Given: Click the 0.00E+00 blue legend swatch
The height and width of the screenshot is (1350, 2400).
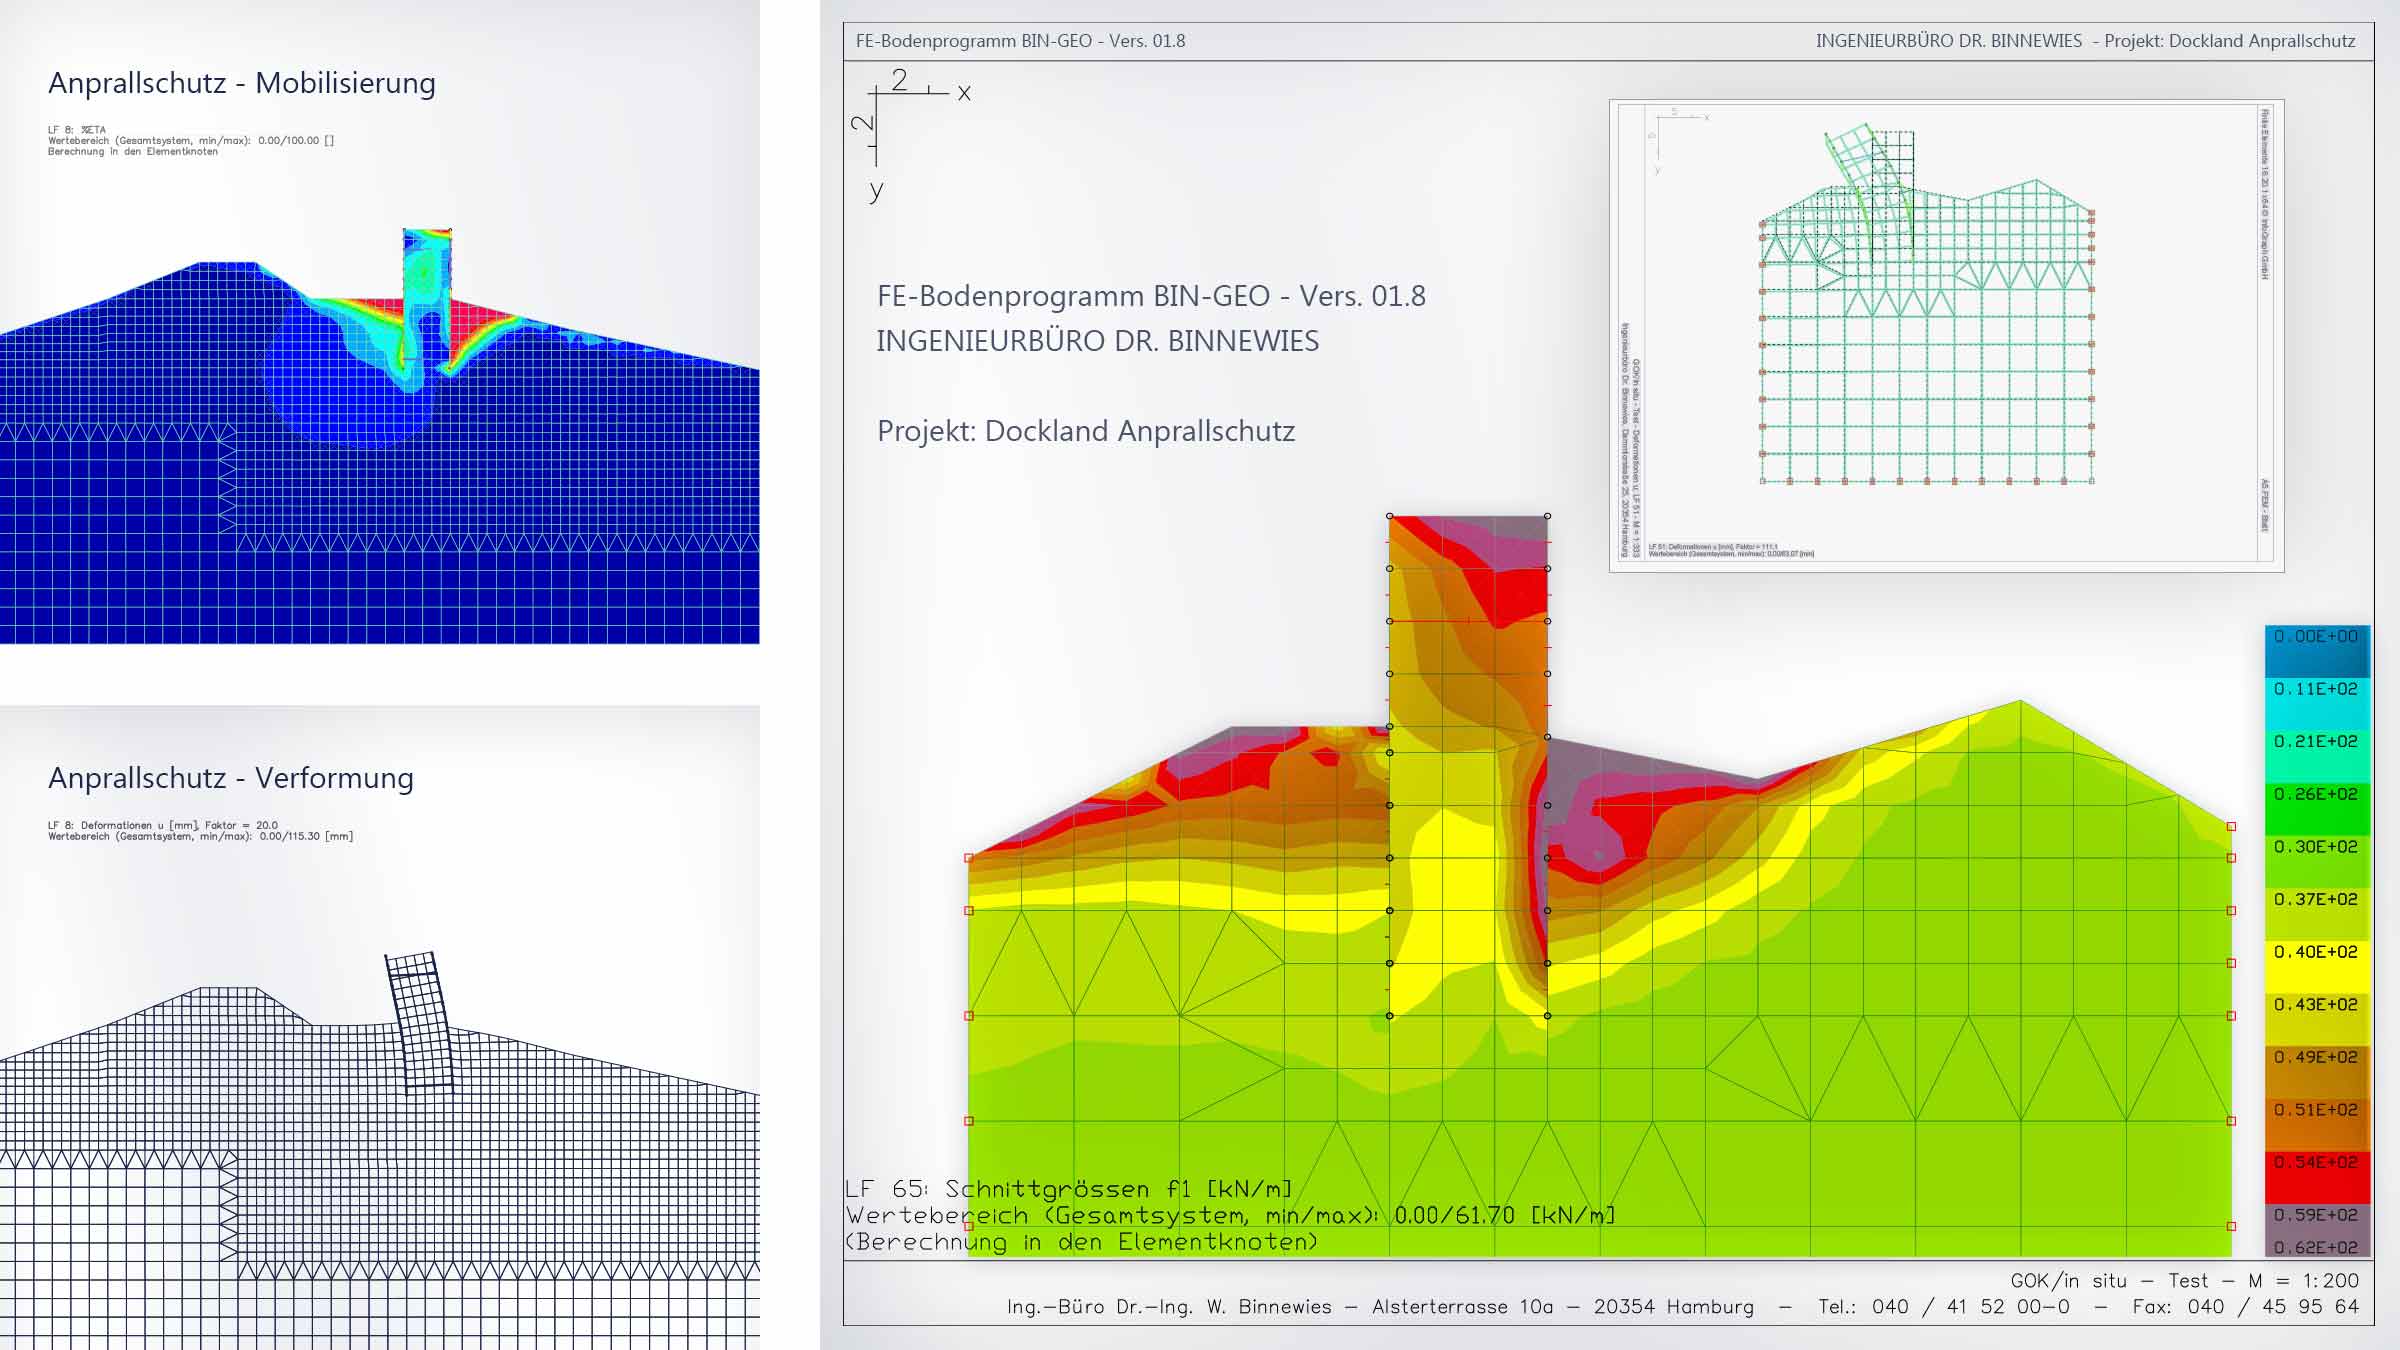Looking at the screenshot, I should [2317, 652].
